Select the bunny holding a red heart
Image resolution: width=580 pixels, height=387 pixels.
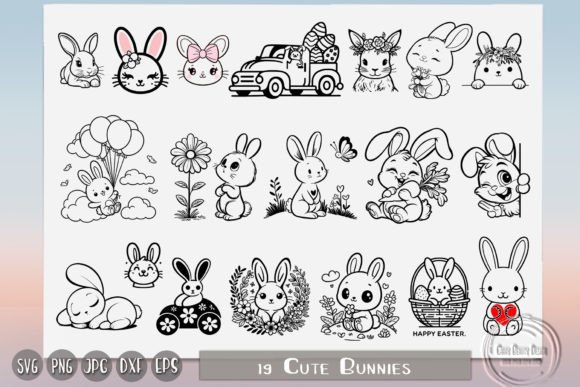503,285
